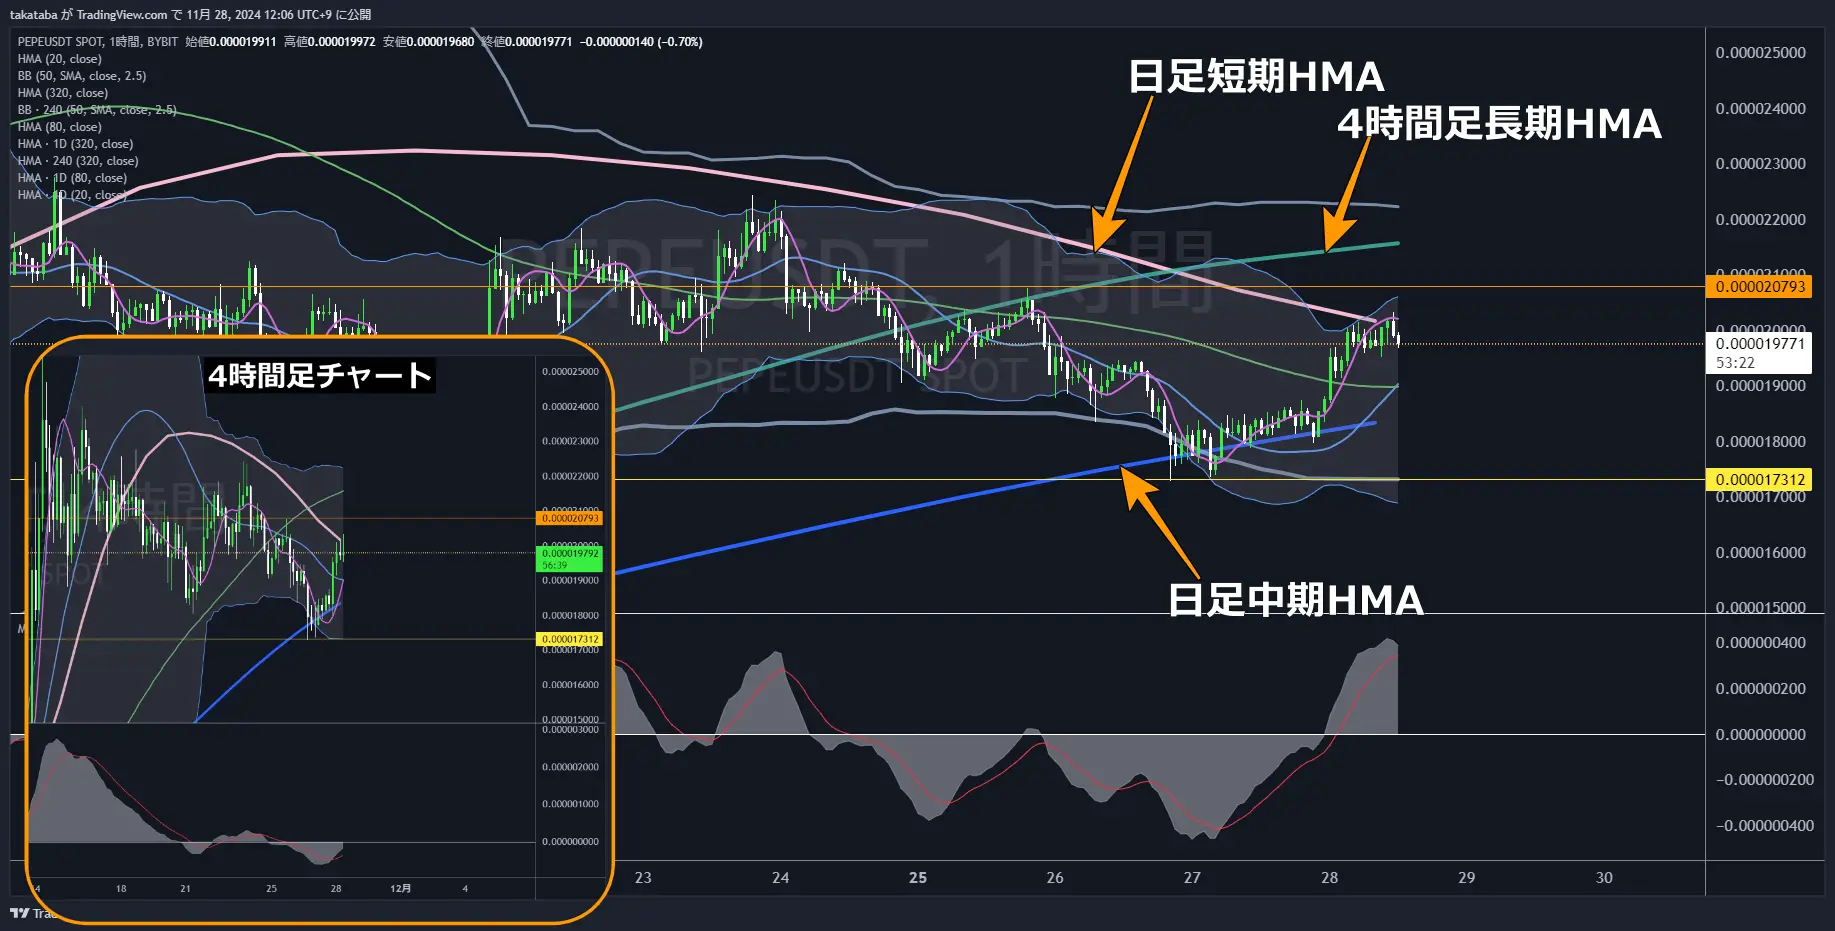Click the 0.000019000 main price axis tick
Viewport: 1835px width, 931px height.
(1760, 386)
